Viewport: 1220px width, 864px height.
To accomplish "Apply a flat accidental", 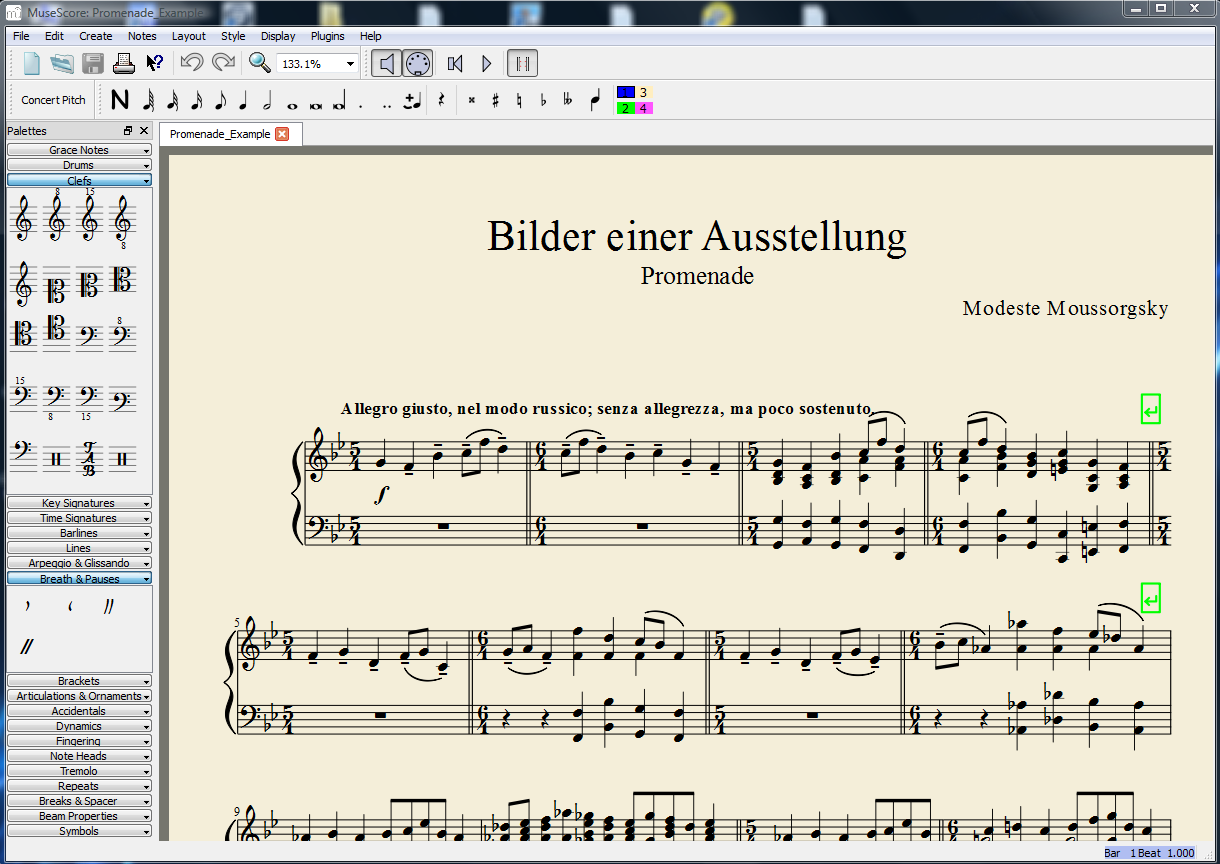I will 543,100.
